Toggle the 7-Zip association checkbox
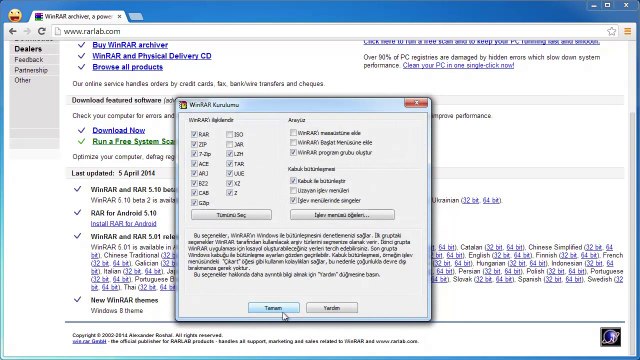 pos(194,154)
